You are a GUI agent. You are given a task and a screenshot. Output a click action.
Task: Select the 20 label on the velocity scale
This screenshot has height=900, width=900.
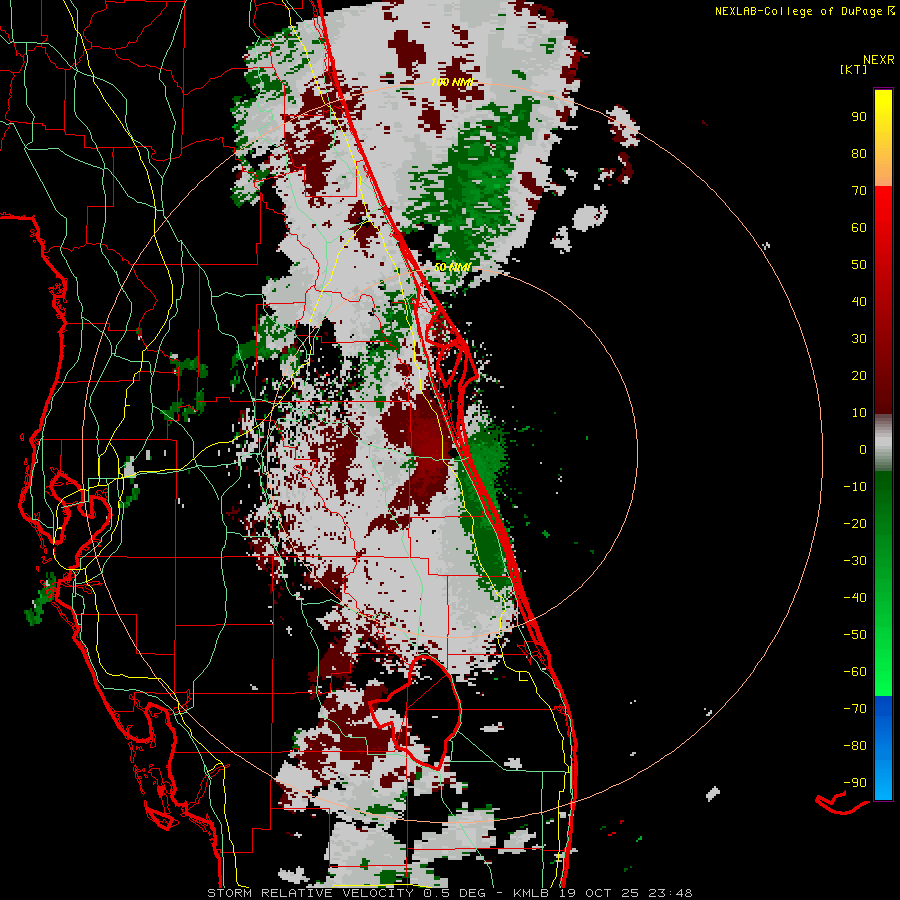coord(859,375)
